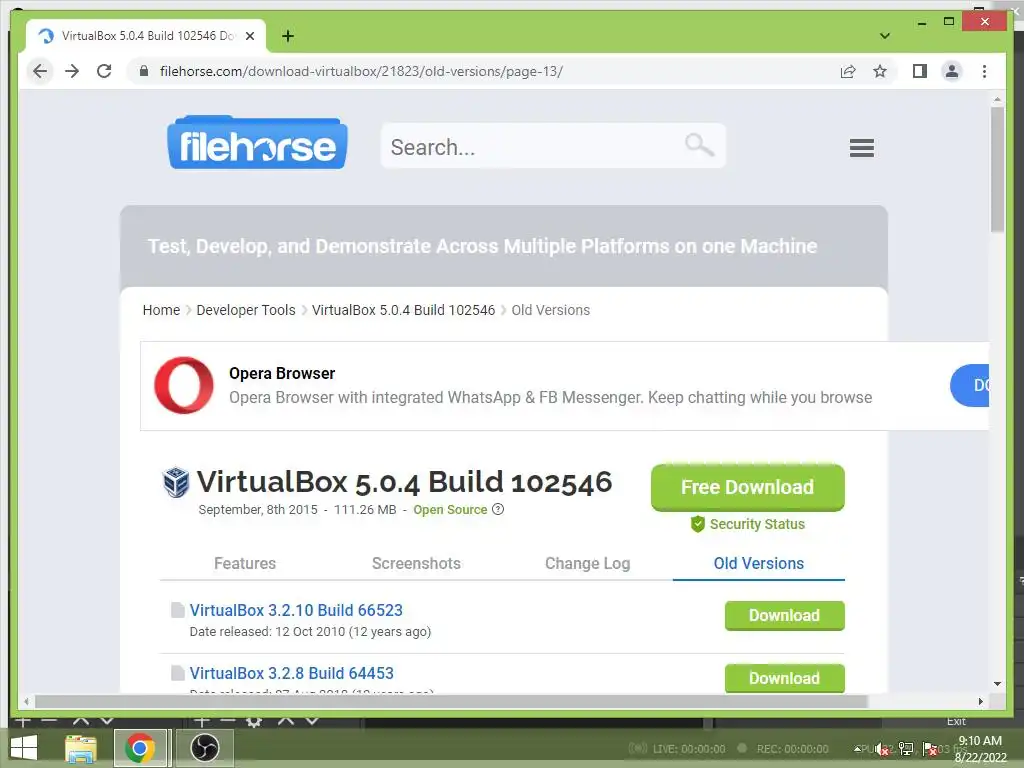Click the VirtualBox cube icon

[176, 483]
